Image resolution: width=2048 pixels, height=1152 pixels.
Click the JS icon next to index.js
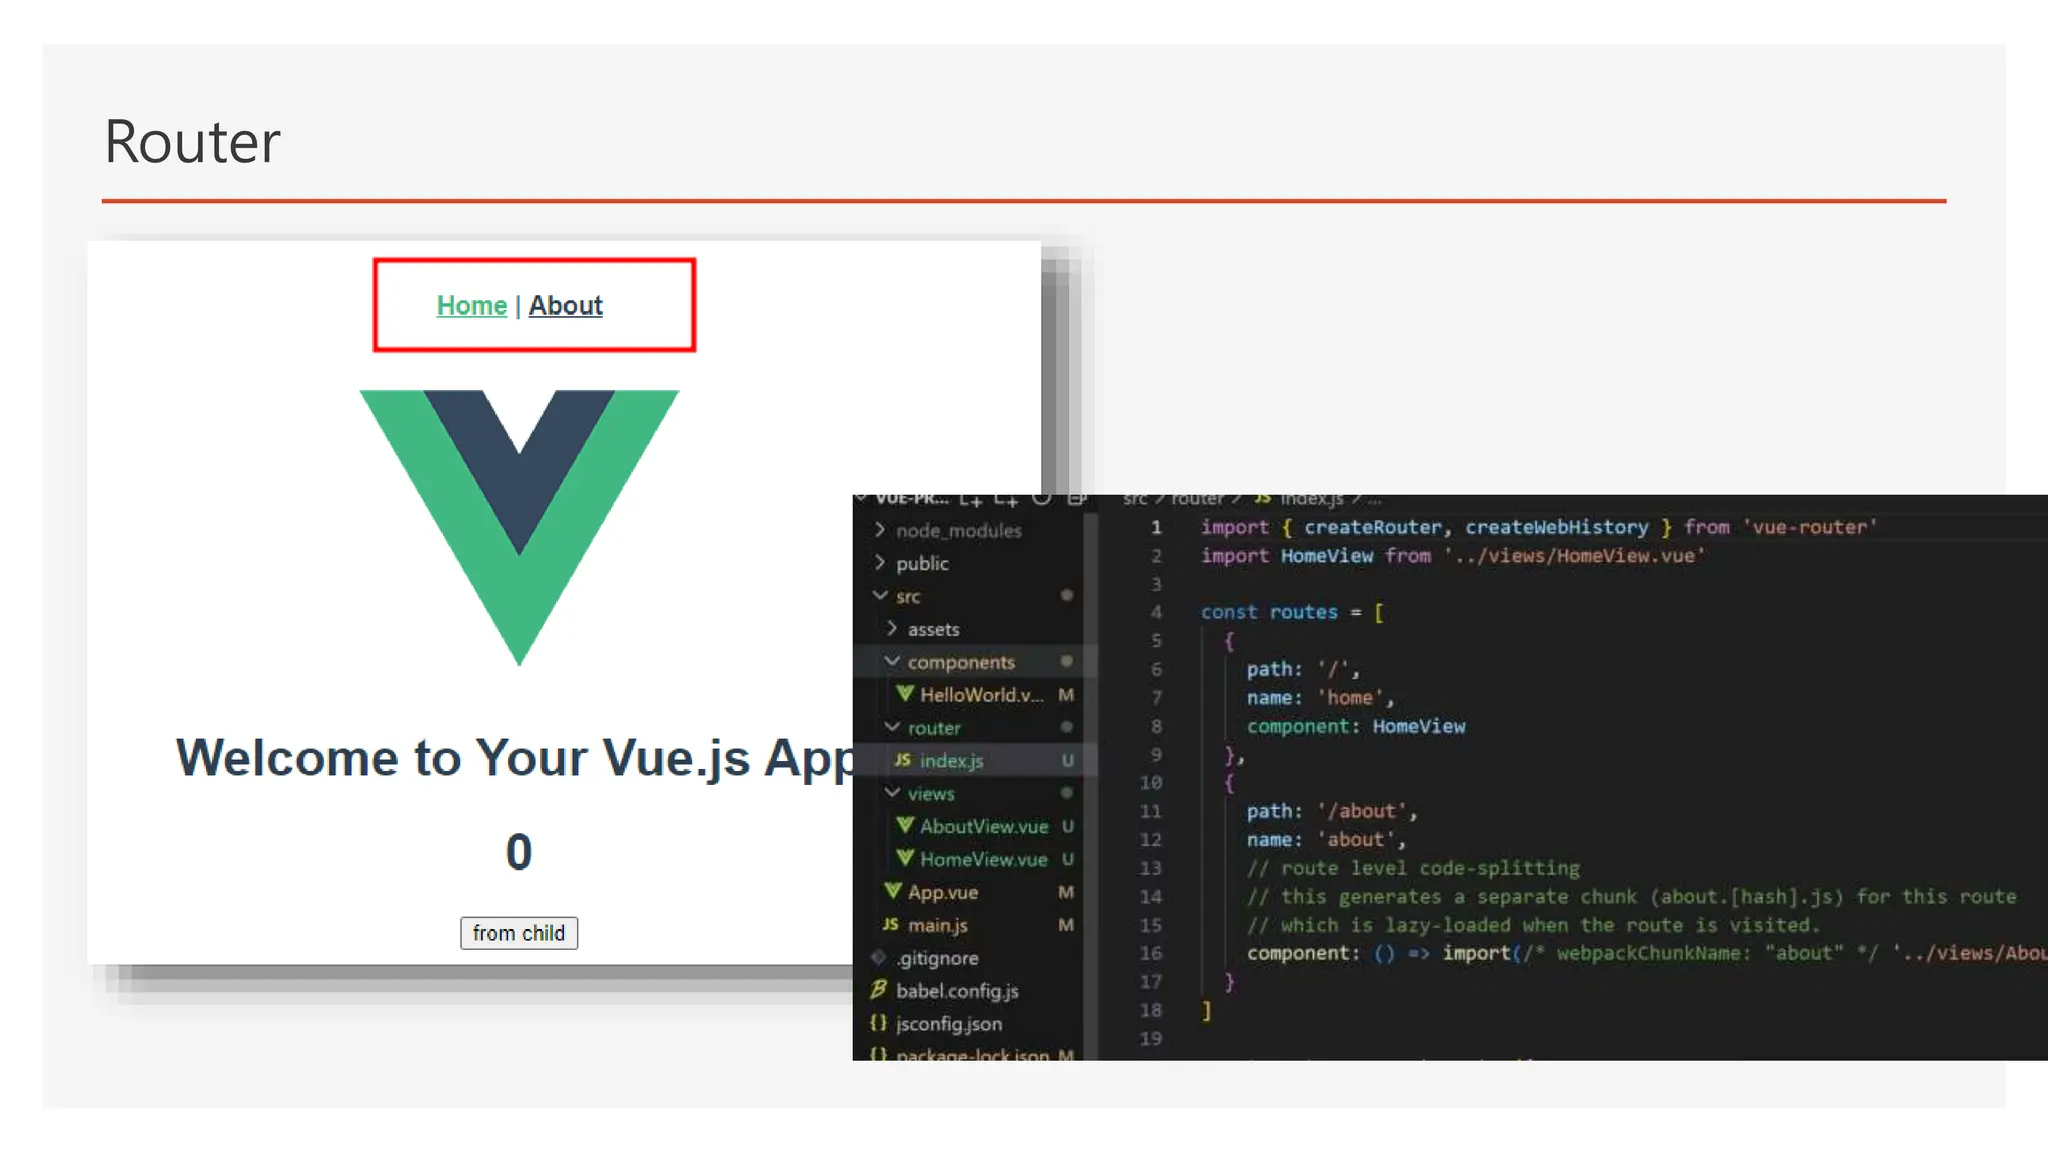point(903,760)
